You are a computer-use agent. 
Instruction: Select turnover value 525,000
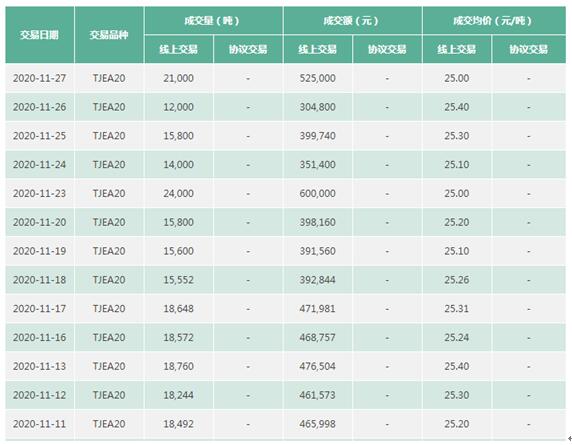pos(317,78)
